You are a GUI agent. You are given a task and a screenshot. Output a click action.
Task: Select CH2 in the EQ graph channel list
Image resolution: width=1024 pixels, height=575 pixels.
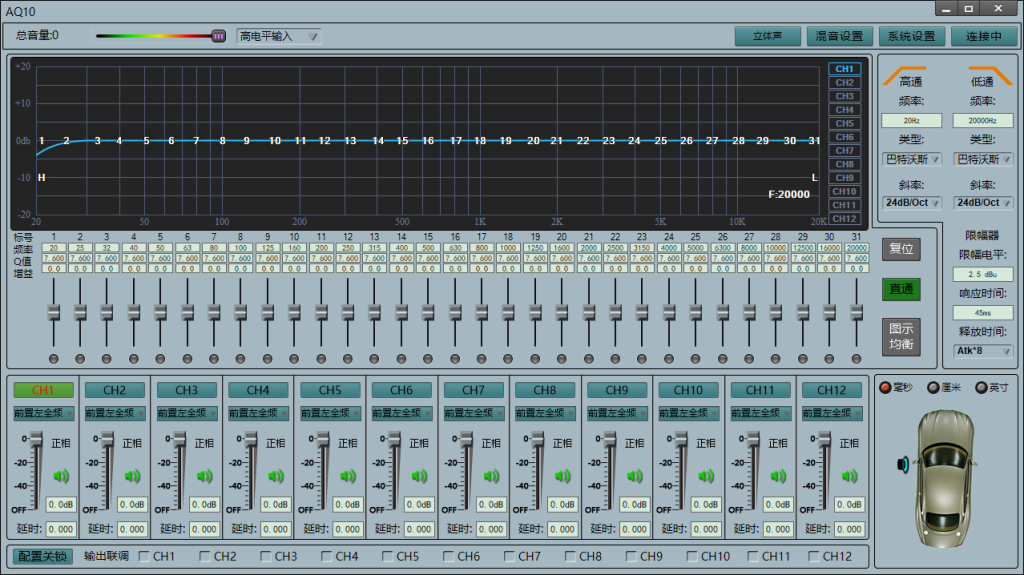coord(844,82)
